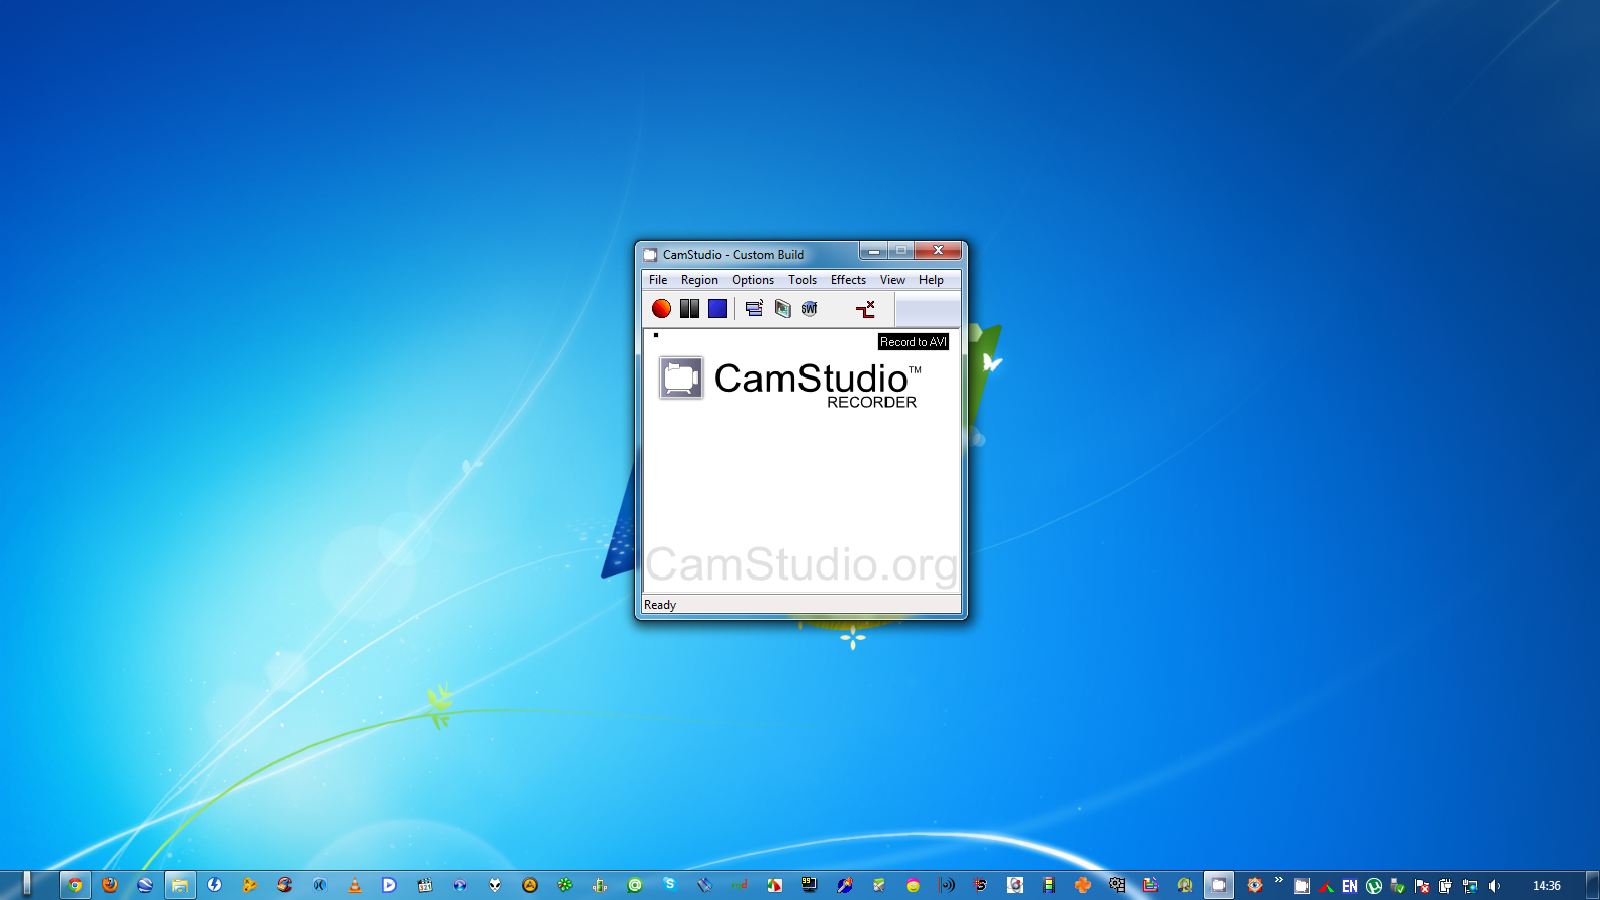Open the File menu
The image size is (1600, 900).
click(658, 280)
